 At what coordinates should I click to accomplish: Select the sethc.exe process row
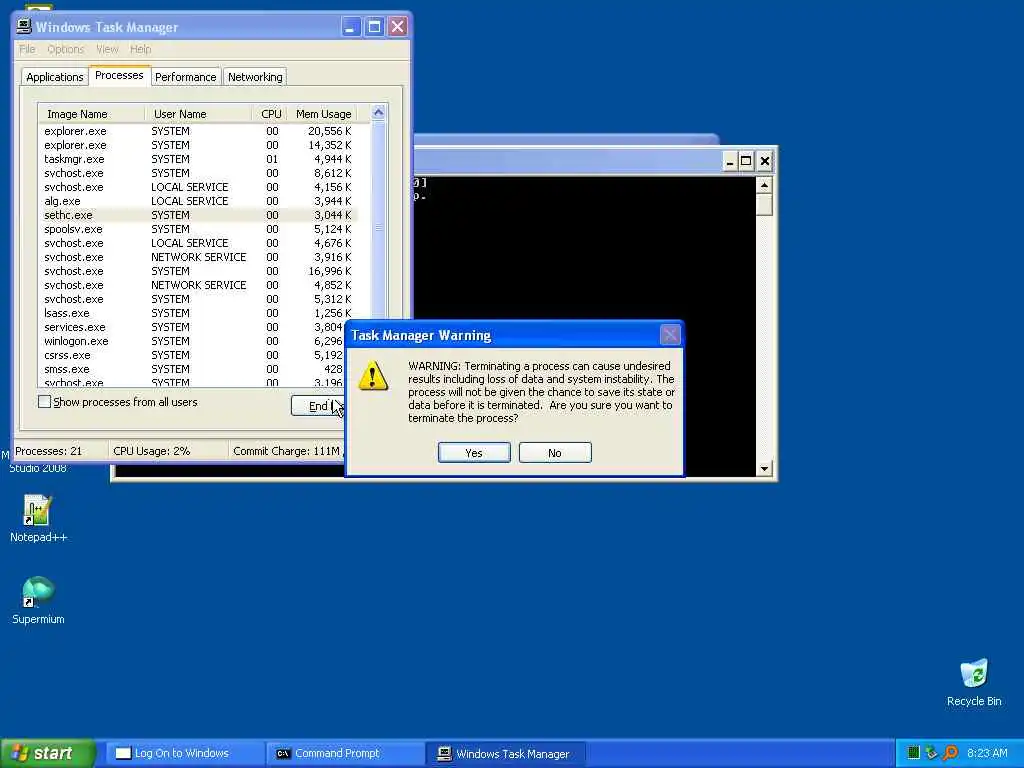(x=198, y=215)
